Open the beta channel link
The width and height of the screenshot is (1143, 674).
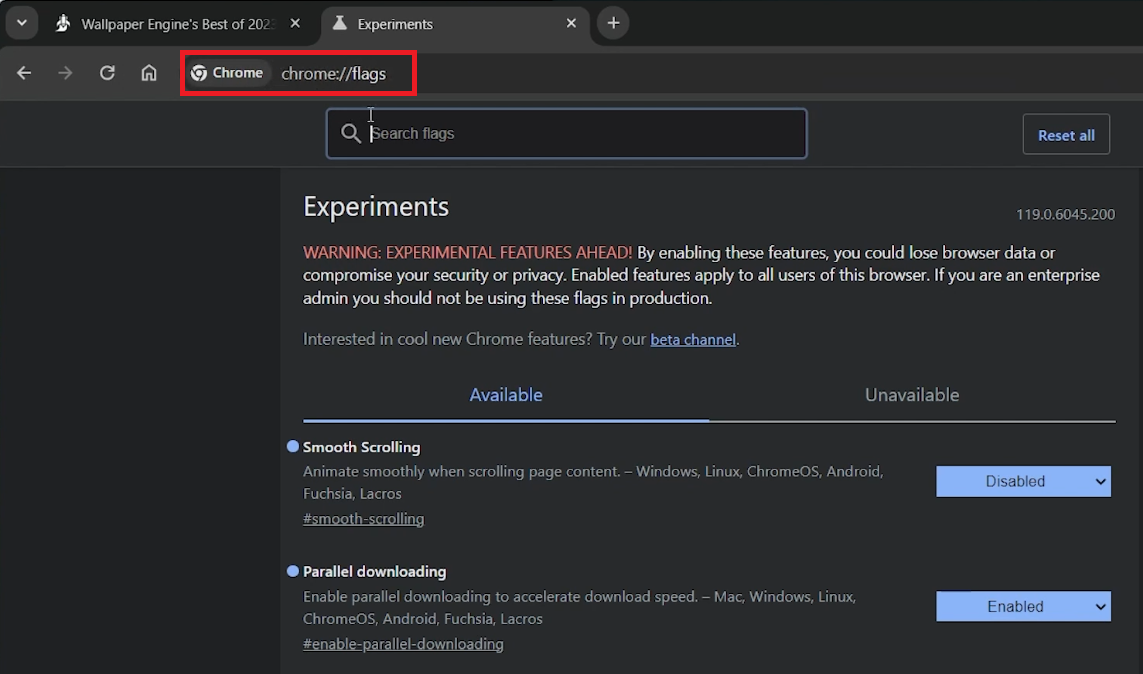[693, 340]
